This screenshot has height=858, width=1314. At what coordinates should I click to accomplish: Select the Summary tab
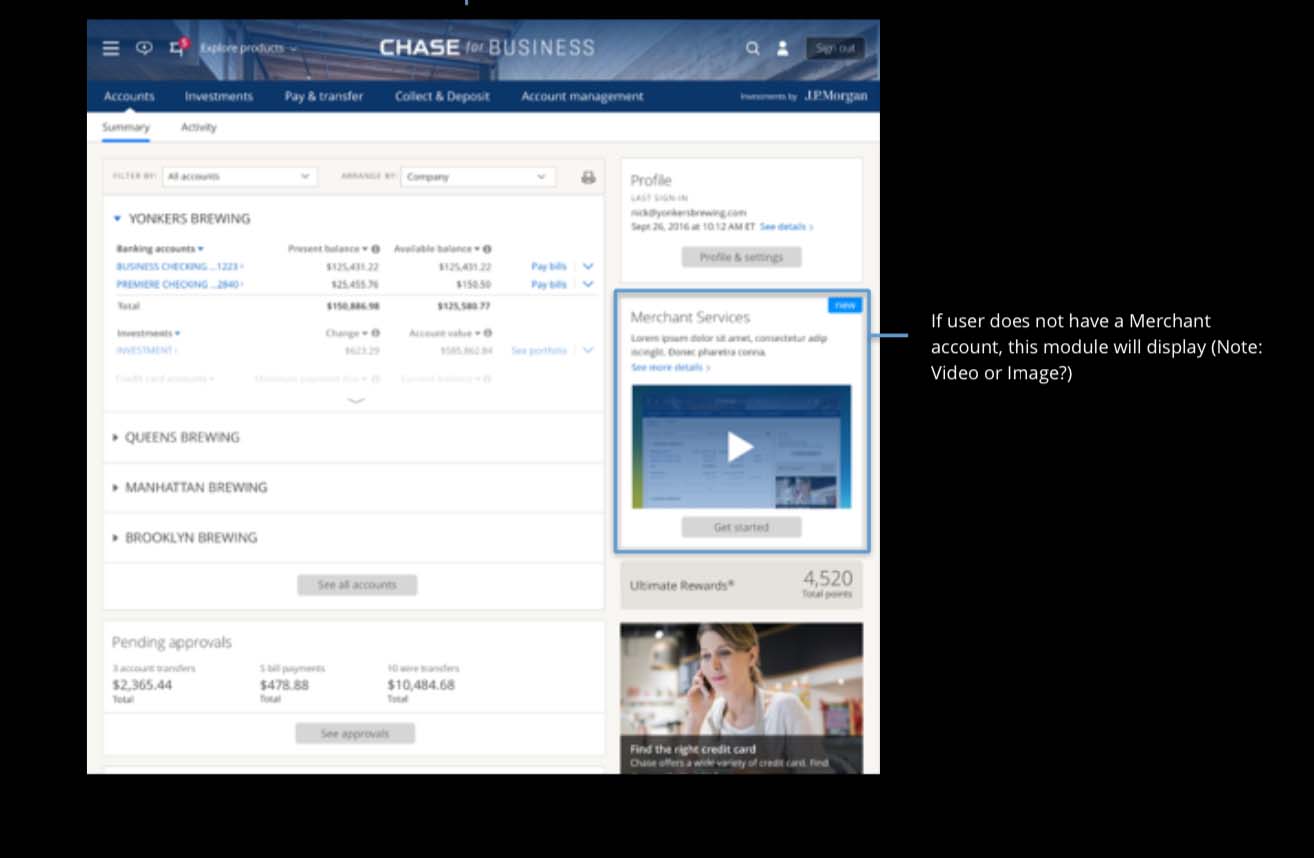(126, 127)
